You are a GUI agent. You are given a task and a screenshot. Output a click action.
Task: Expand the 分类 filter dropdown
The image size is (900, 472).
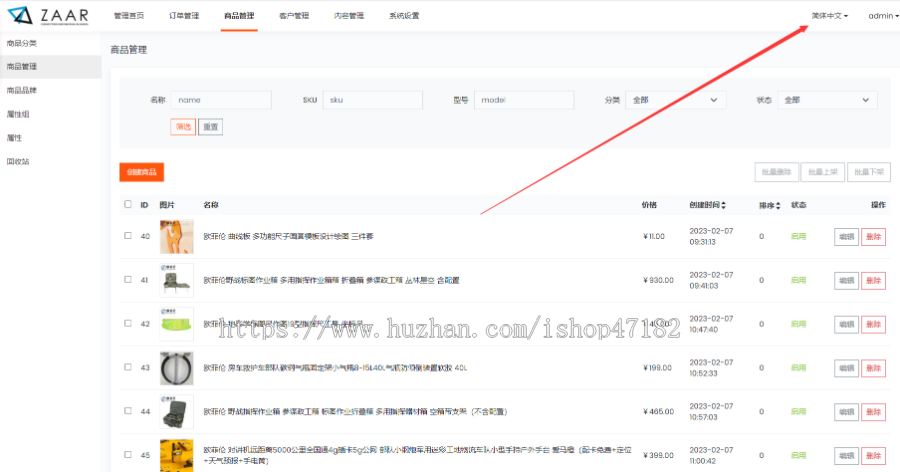coord(675,100)
